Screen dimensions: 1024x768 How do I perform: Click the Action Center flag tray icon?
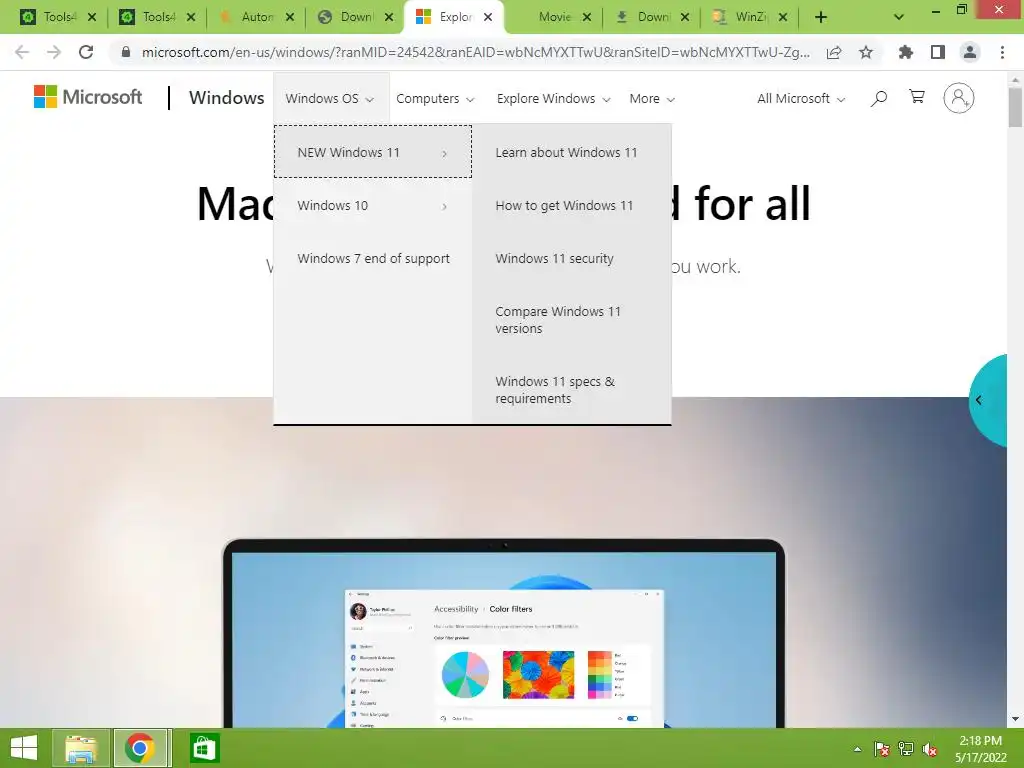click(x=882, y=749)
